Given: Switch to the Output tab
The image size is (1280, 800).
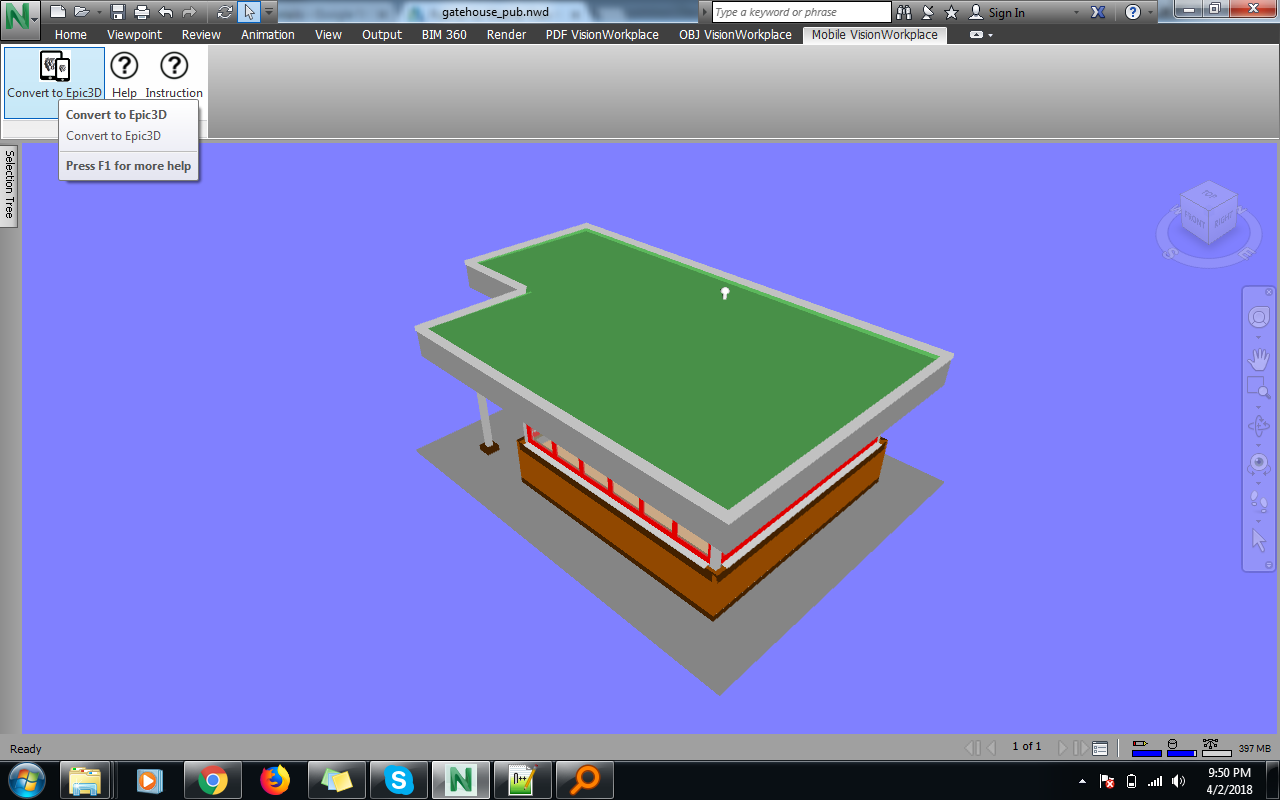Looking at the screenshot, I should [x=382, y=34].
